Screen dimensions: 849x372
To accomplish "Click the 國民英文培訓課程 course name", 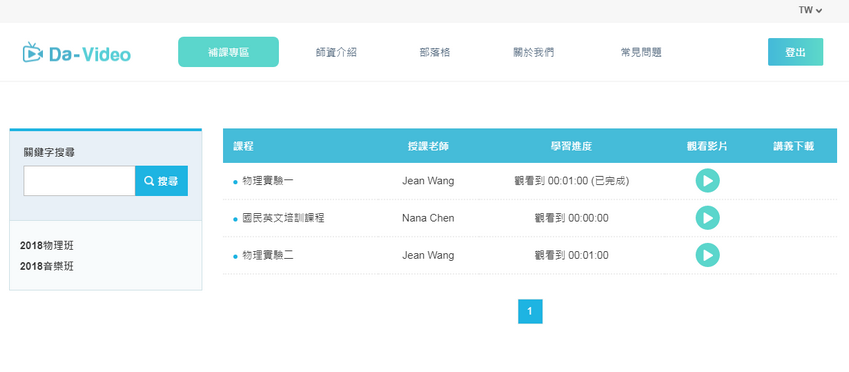I will pos(283,218).
